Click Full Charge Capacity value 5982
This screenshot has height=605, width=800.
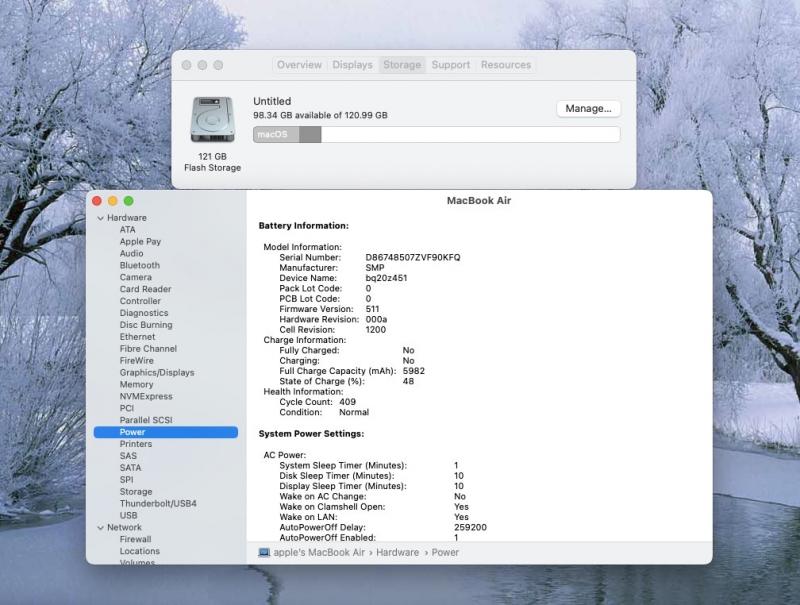pyautogui.click(x=414, y=371)
